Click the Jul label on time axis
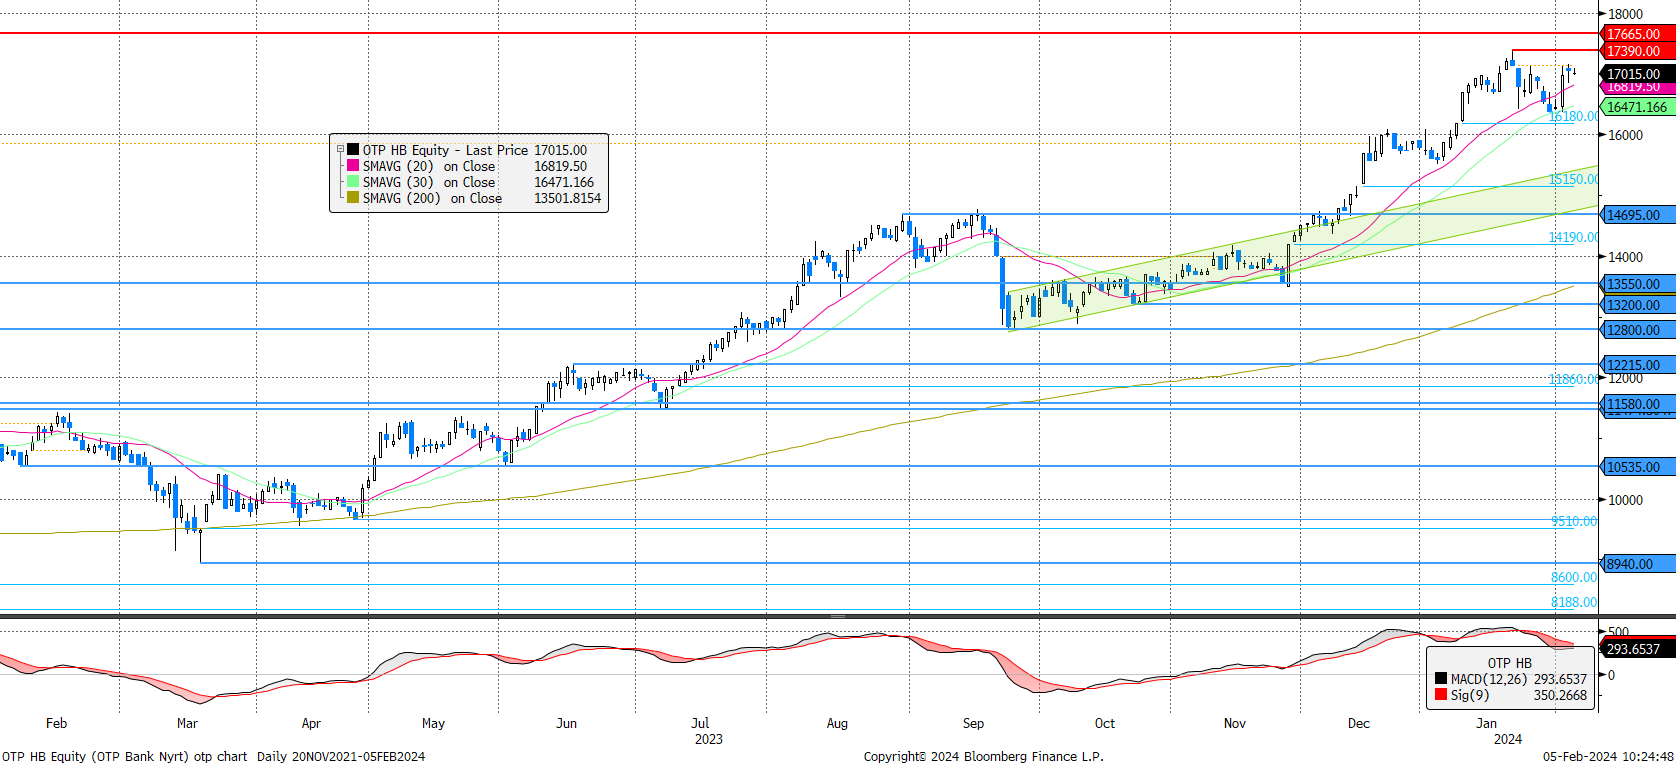The image size is (1676, 765). click(x=700, y=723)
